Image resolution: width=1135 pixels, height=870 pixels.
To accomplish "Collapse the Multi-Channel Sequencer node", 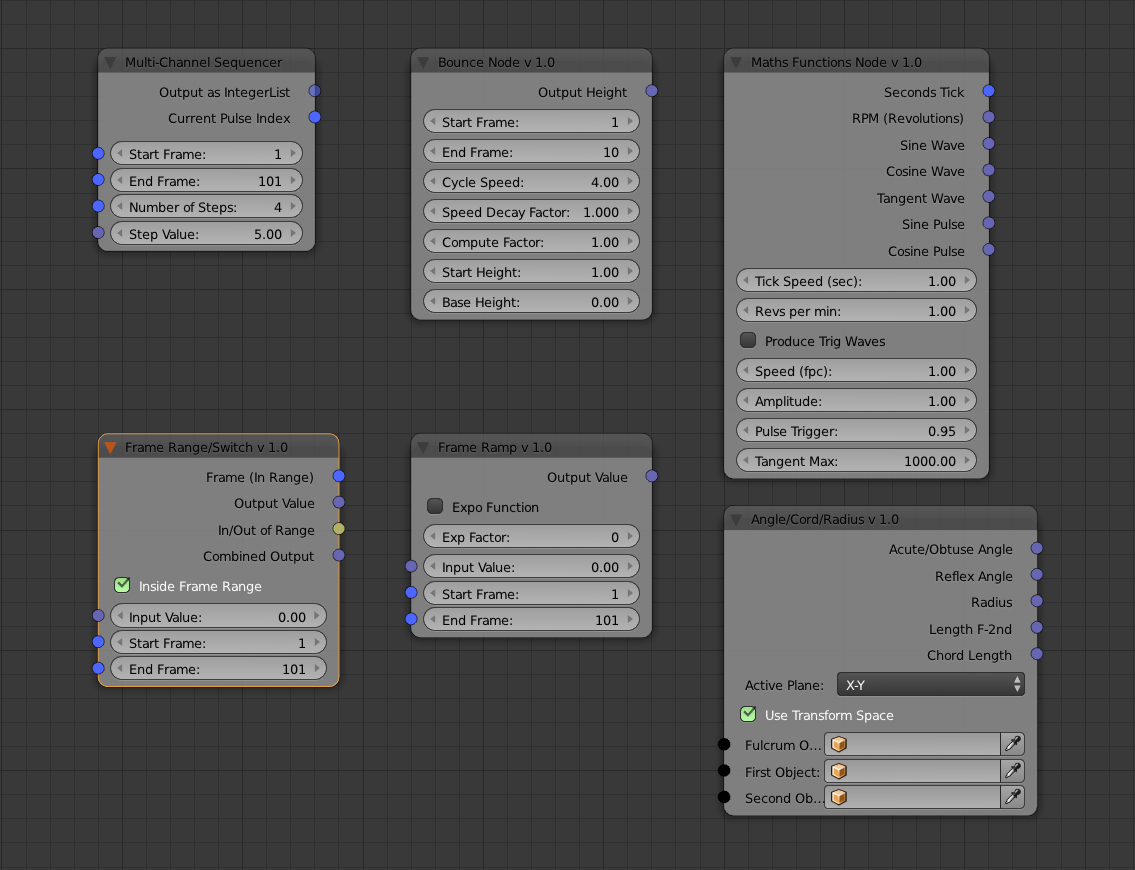I will pyautogui.click(x=110, y=63).
